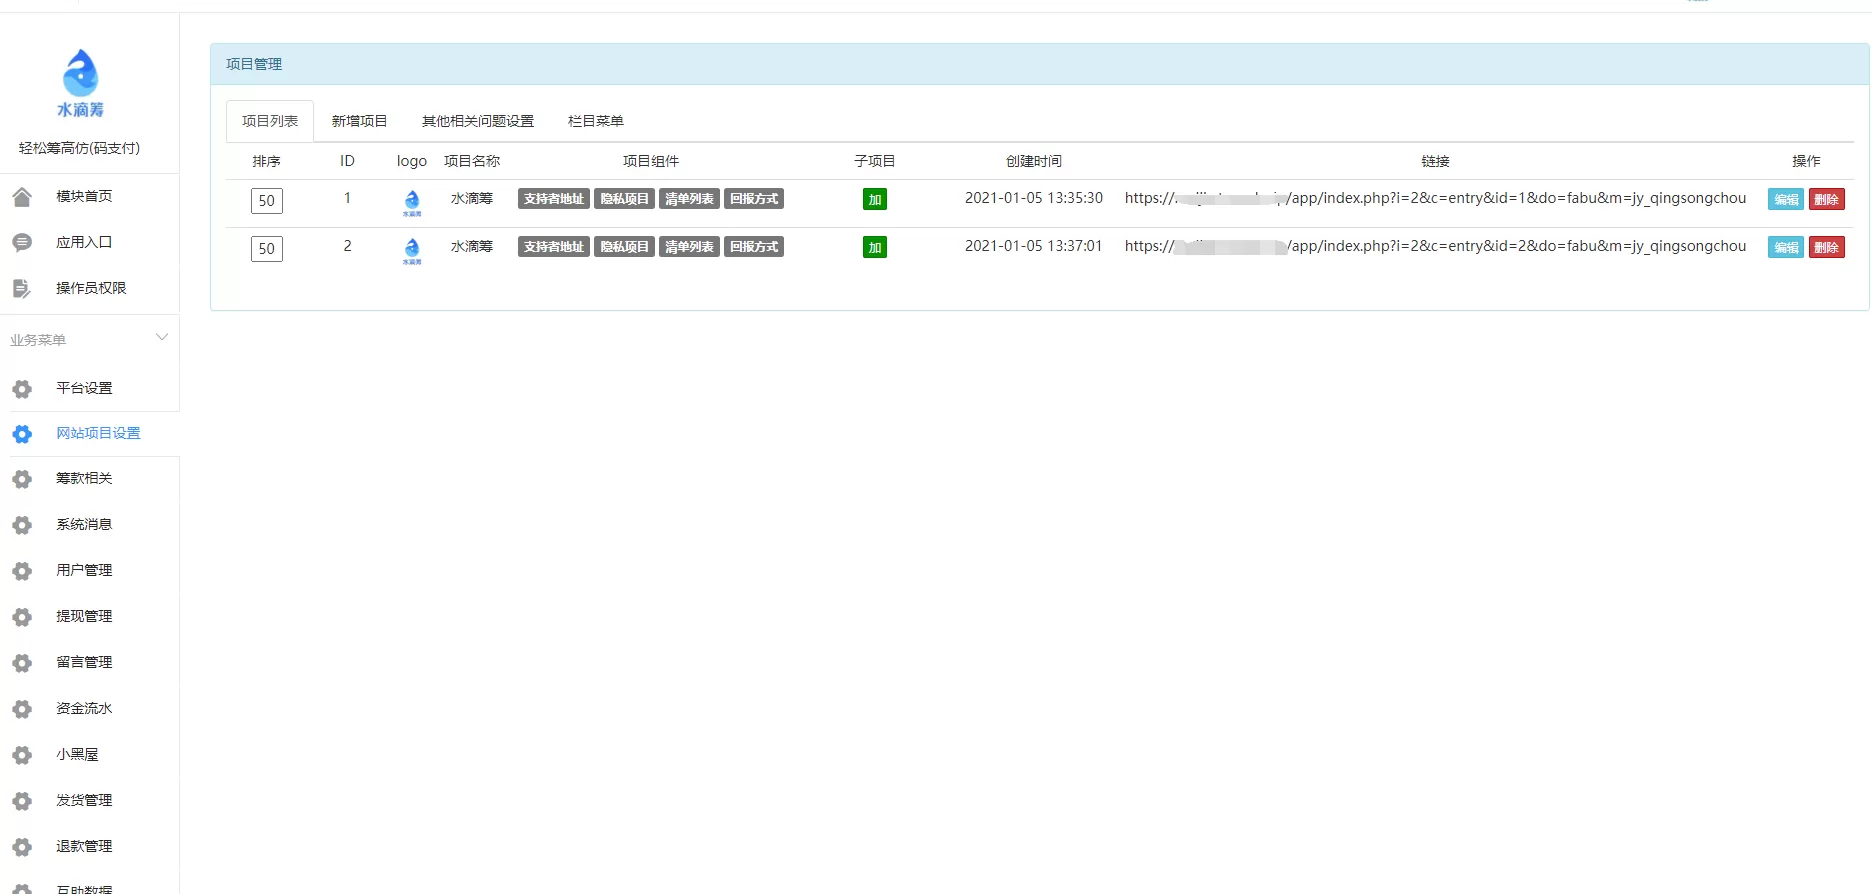Click green 加 button for project 1
Screen dimensions: 1872x894
(874, 199)
